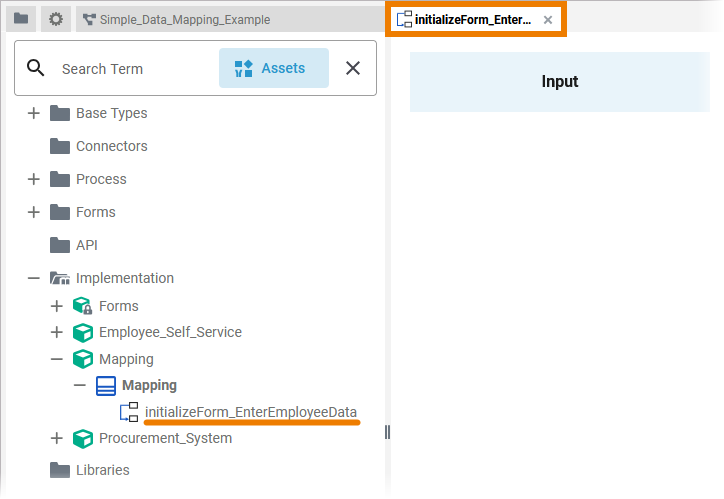The image size is (724, 499).
Task: Close the initializeForm_Enter tab
Action: click(548, 20)
